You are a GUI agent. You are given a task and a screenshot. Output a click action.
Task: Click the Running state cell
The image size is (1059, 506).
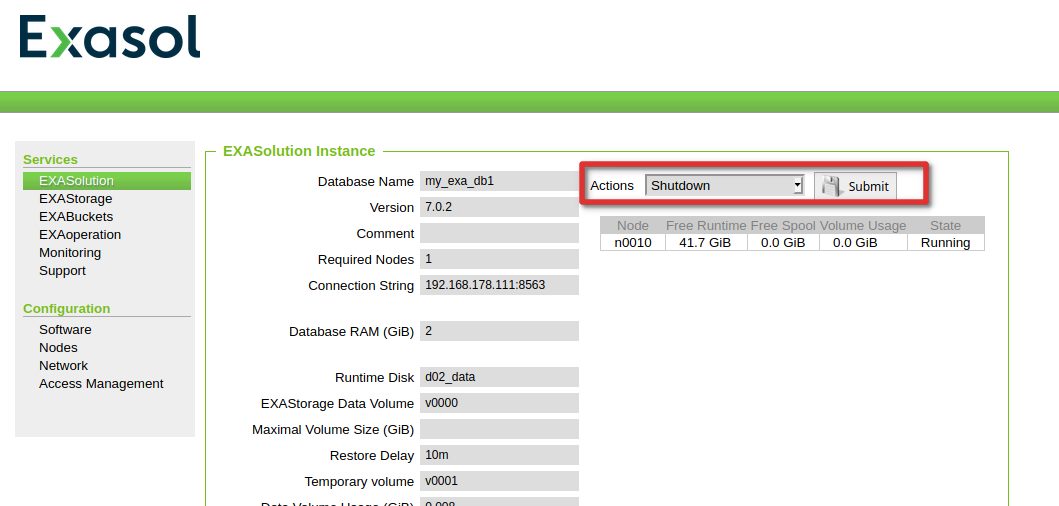tap(946, 243)
